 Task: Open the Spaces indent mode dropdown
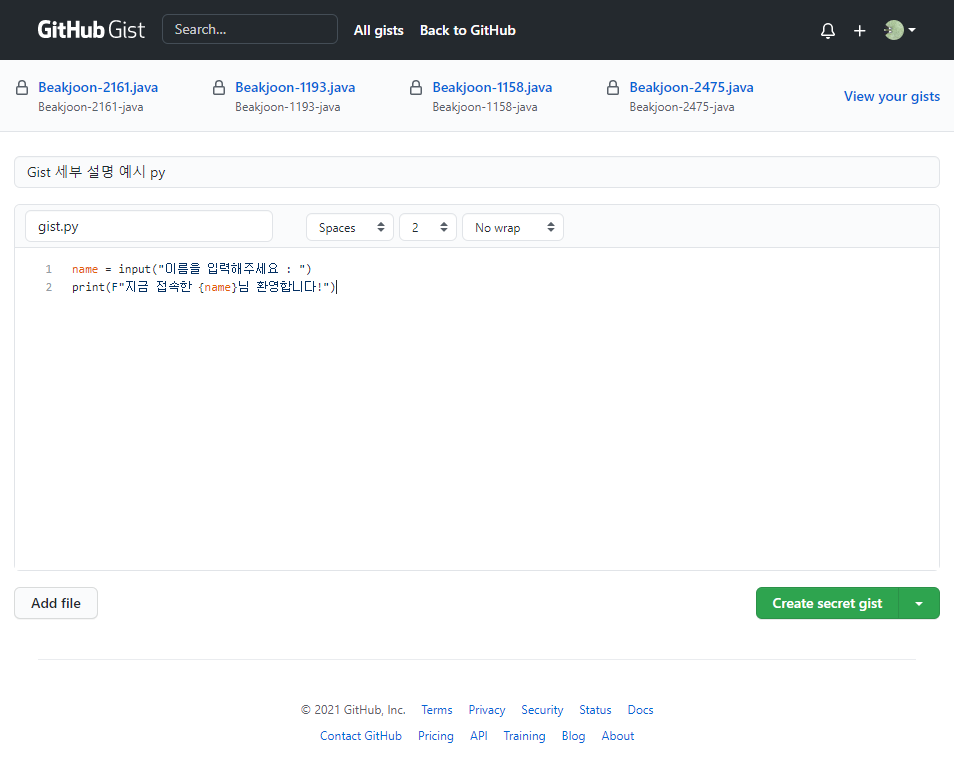pos(350,227)
